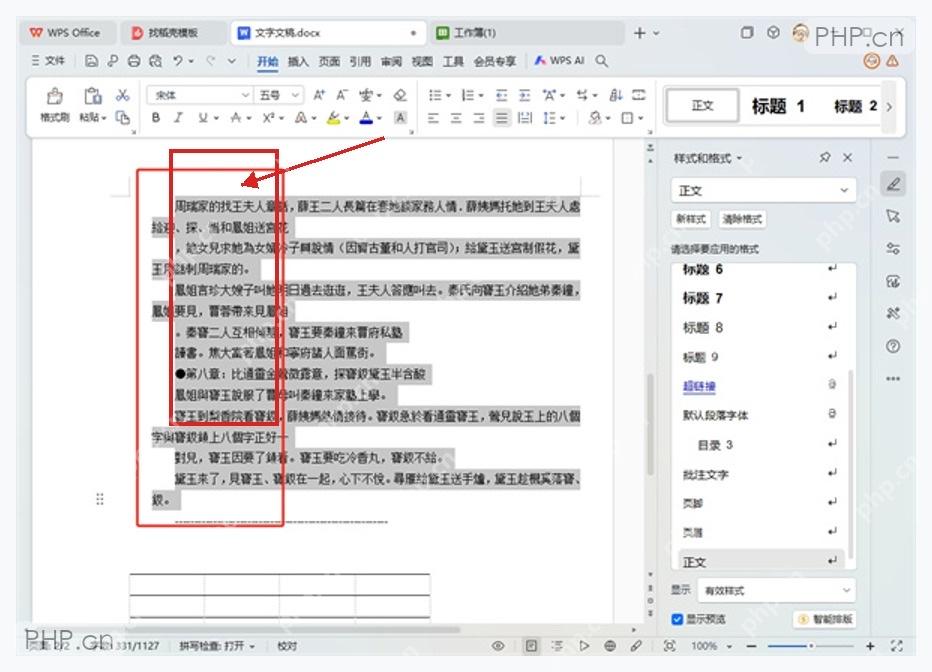Click the Print icon in quick access toolbar
The height and width of the screenshot is (672, 932).
point(134,61)
